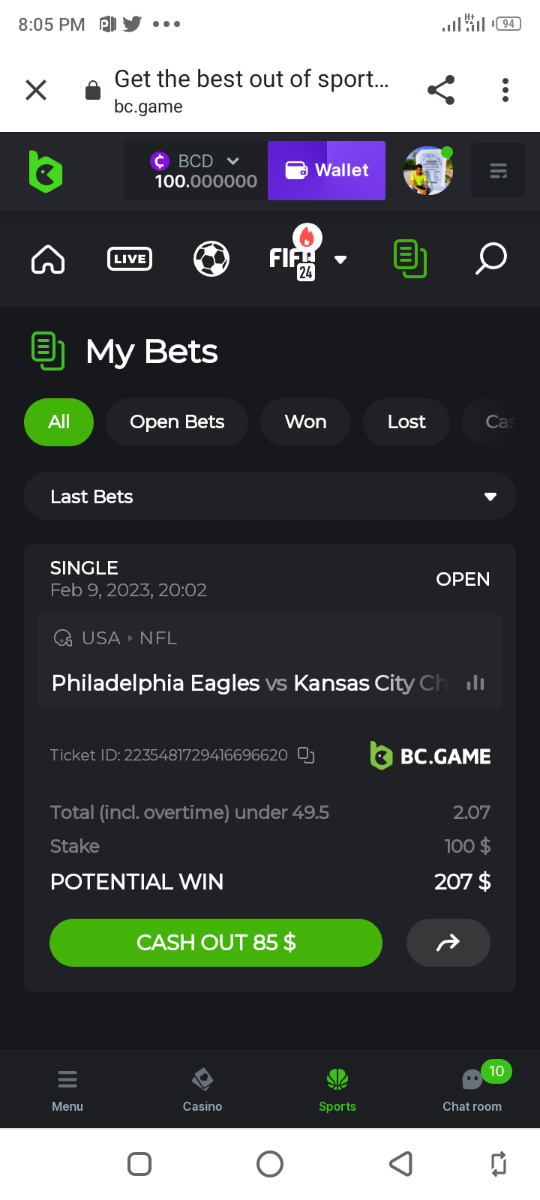
Task: Open the Wallet button
Action: [326, 170]
